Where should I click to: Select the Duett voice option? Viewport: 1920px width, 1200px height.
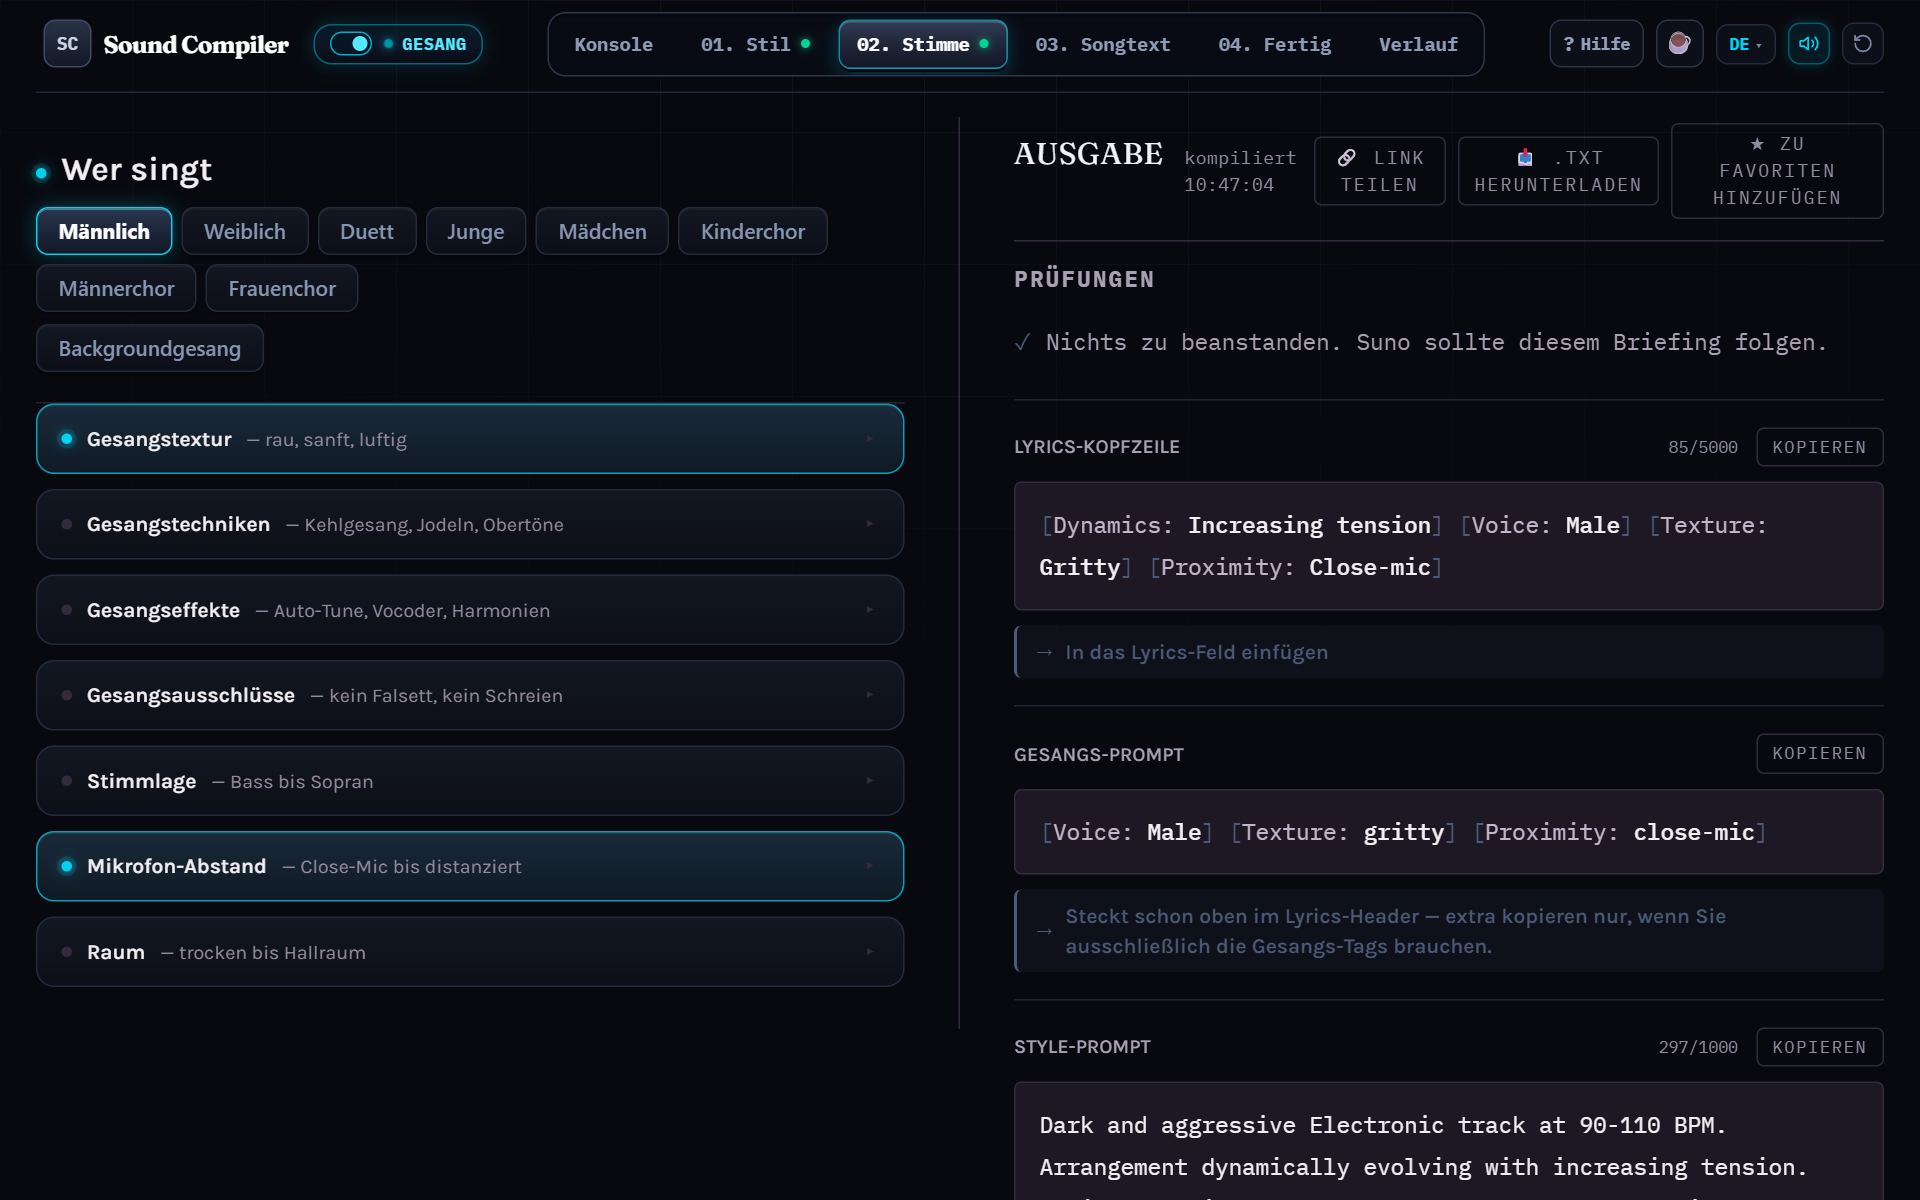[x=367, y=231]
